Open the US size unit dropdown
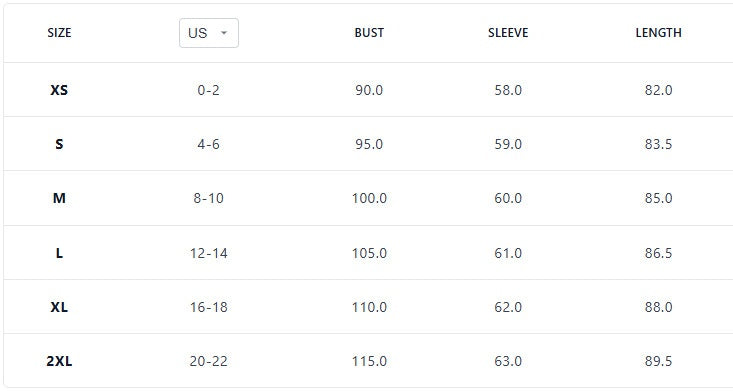The image size is (733, 391). 208,33
